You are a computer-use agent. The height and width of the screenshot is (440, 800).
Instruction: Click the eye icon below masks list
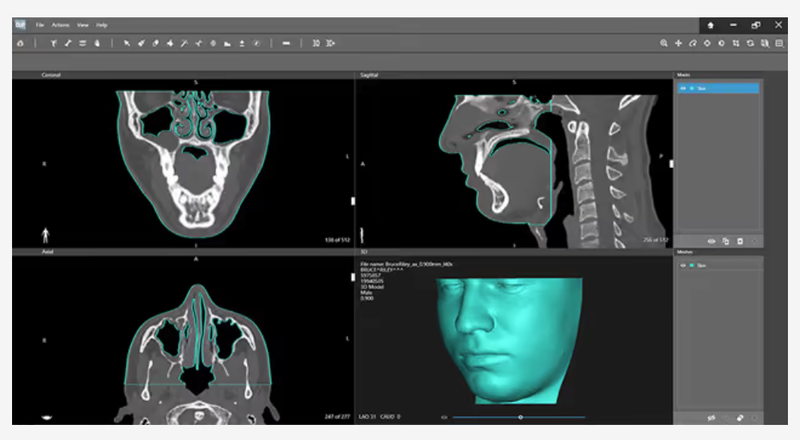tap(711, 241)
